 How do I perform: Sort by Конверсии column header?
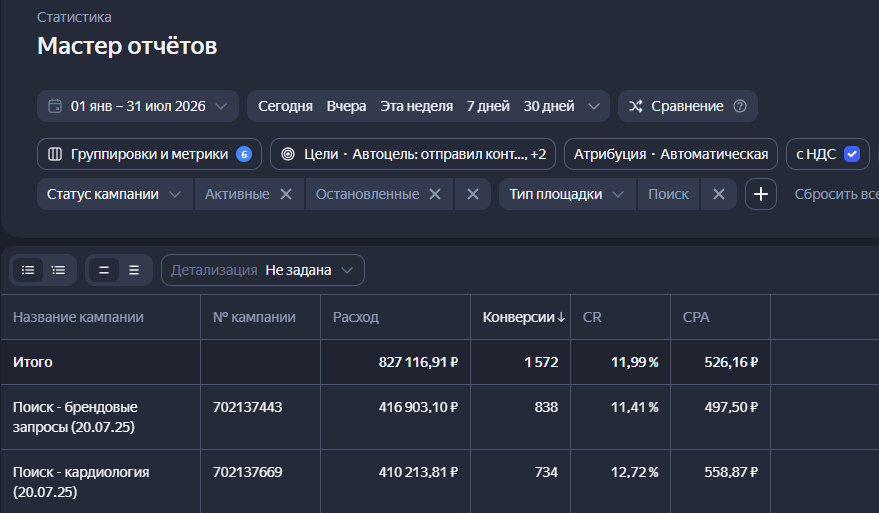[x=524, y=317]
